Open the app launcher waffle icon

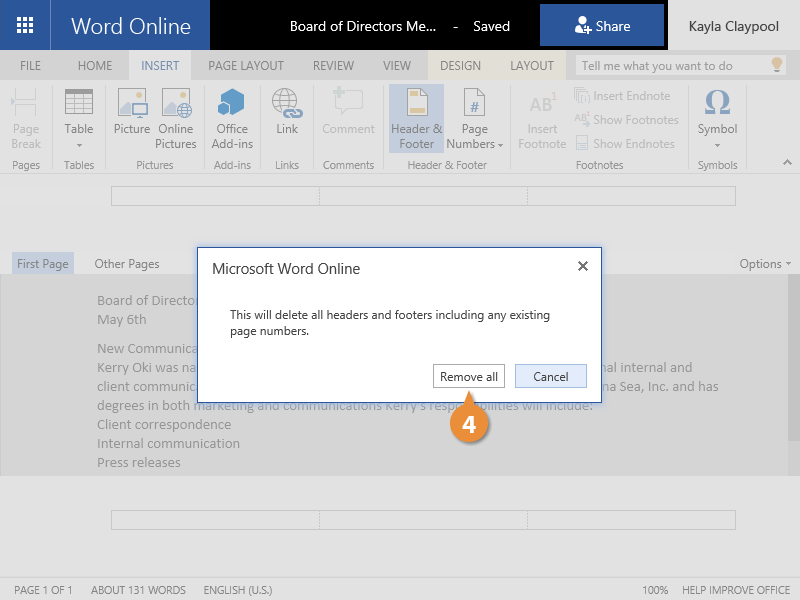click(x=25, y=25)
